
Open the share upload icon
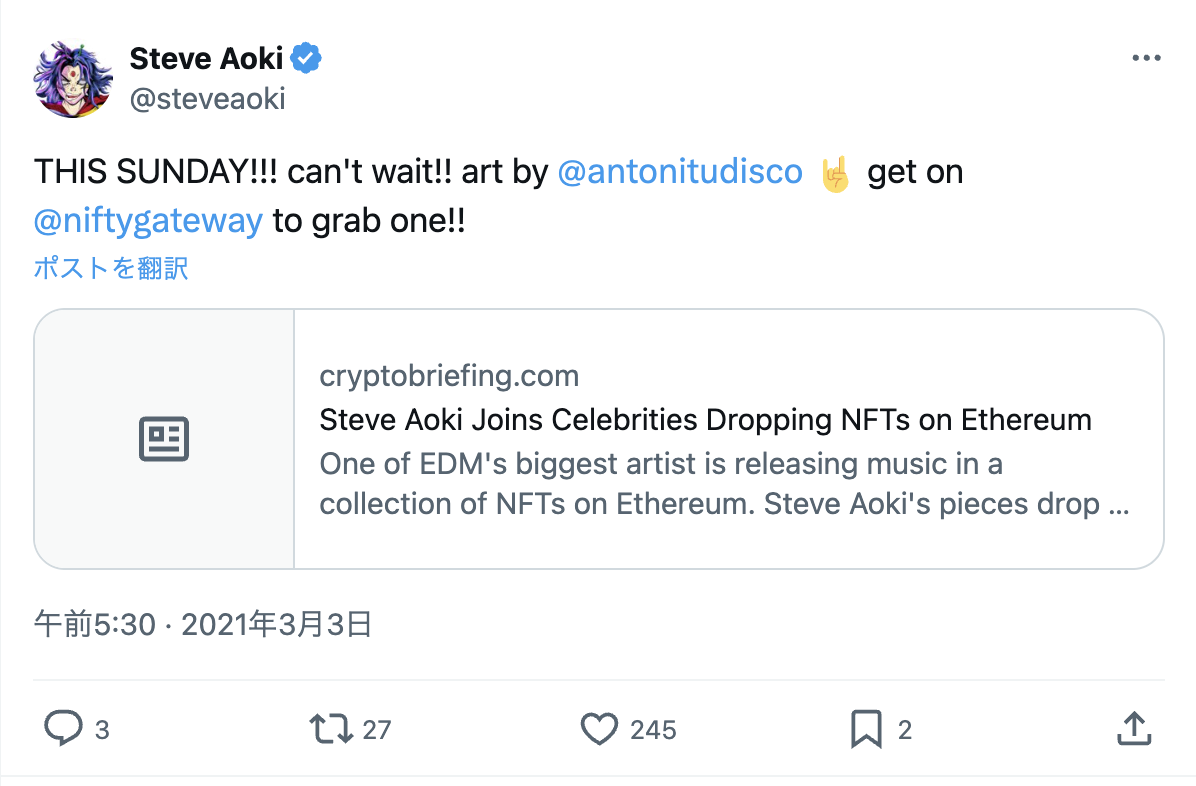[x=1132, y=728]
